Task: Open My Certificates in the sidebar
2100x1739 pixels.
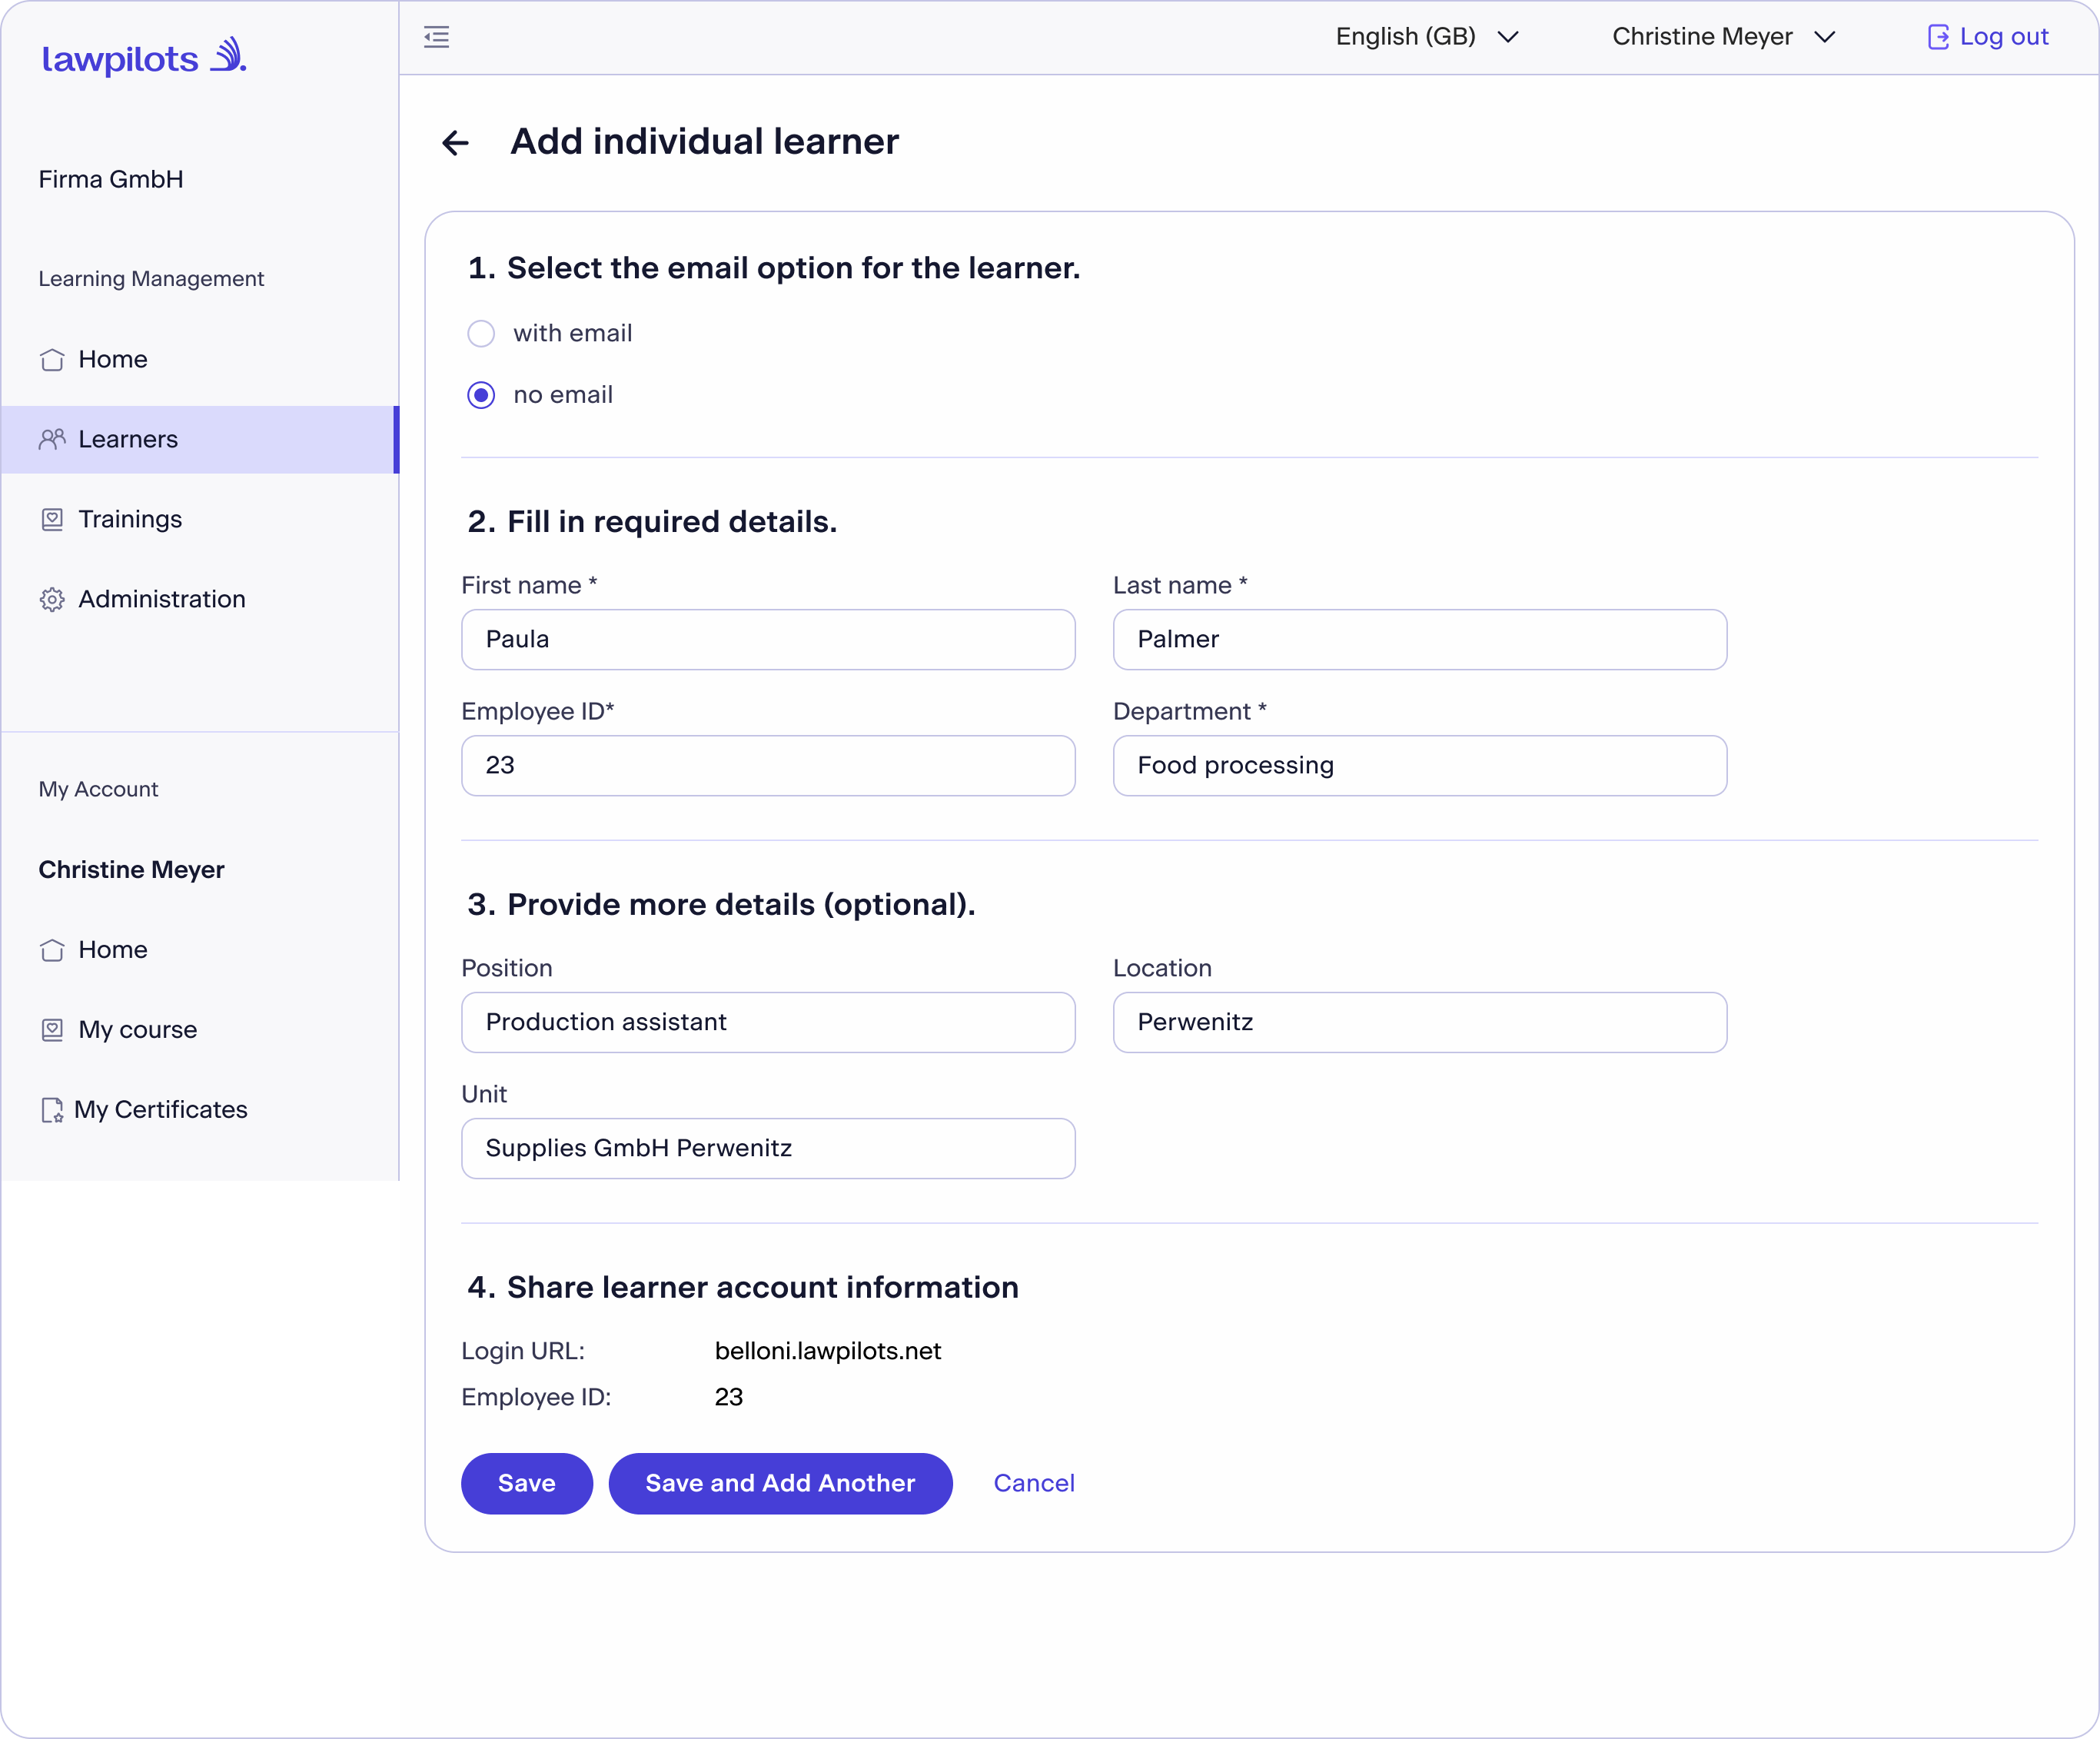Action: coord(200,1109)
